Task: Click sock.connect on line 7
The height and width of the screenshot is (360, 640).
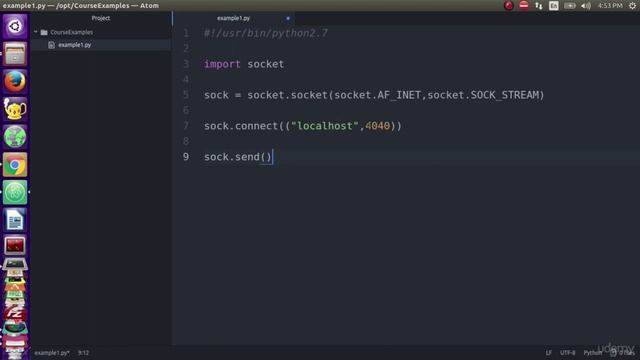Action: 241,126
